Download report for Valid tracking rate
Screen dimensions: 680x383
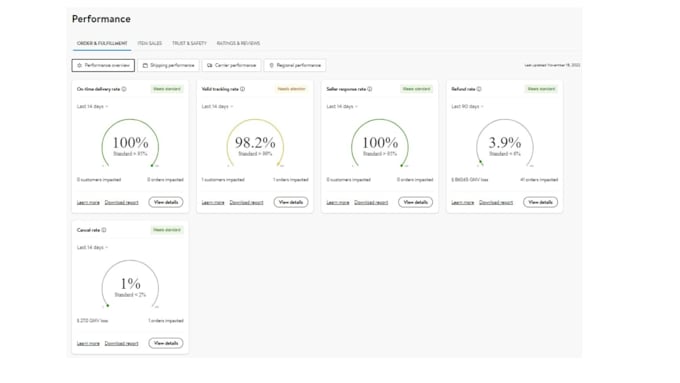[x=246, y=203]
